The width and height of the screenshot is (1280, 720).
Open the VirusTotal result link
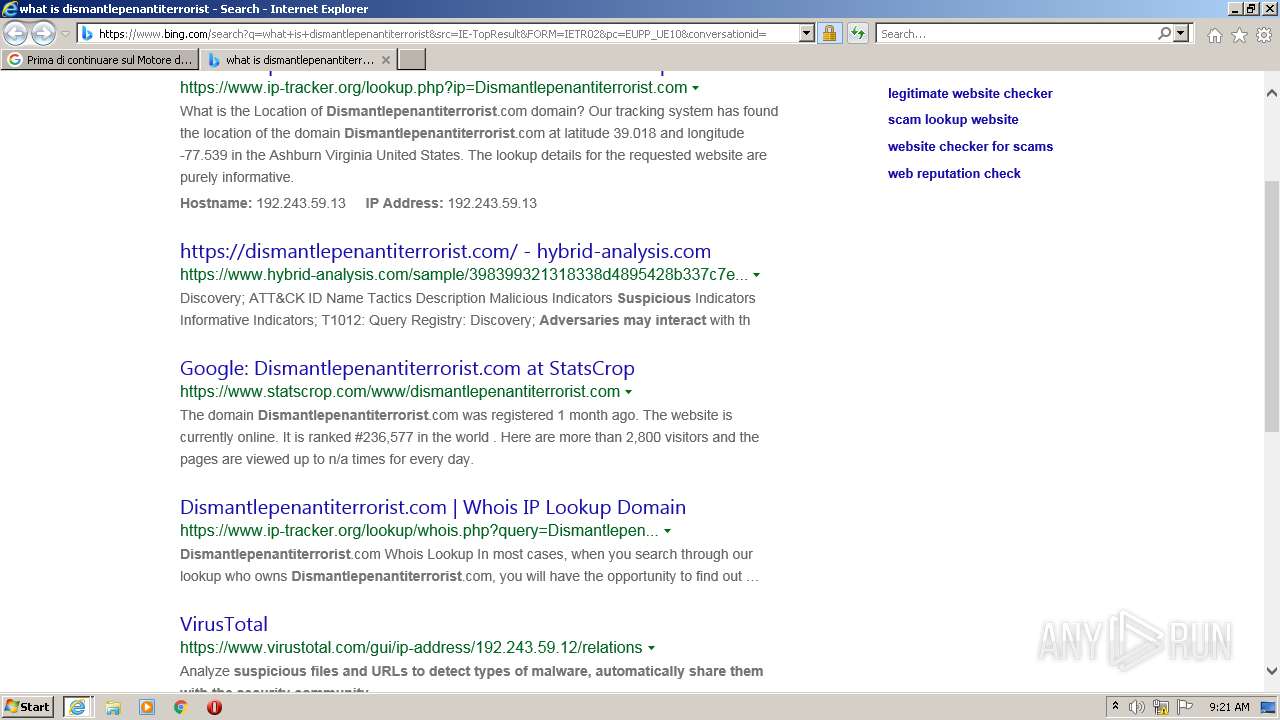[224, 624]
